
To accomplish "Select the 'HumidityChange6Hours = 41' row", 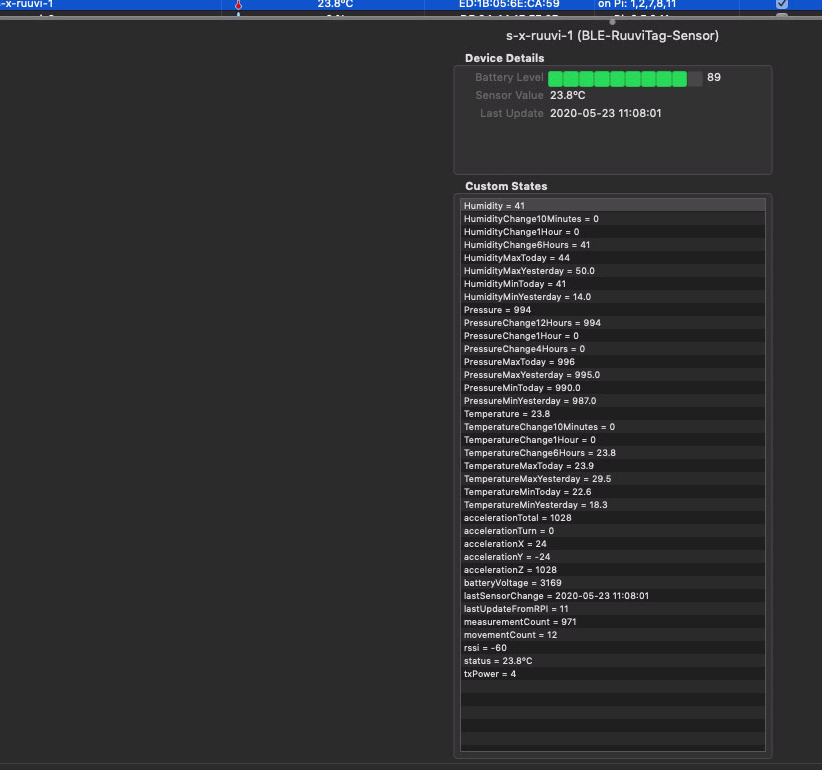I will 612,245.
